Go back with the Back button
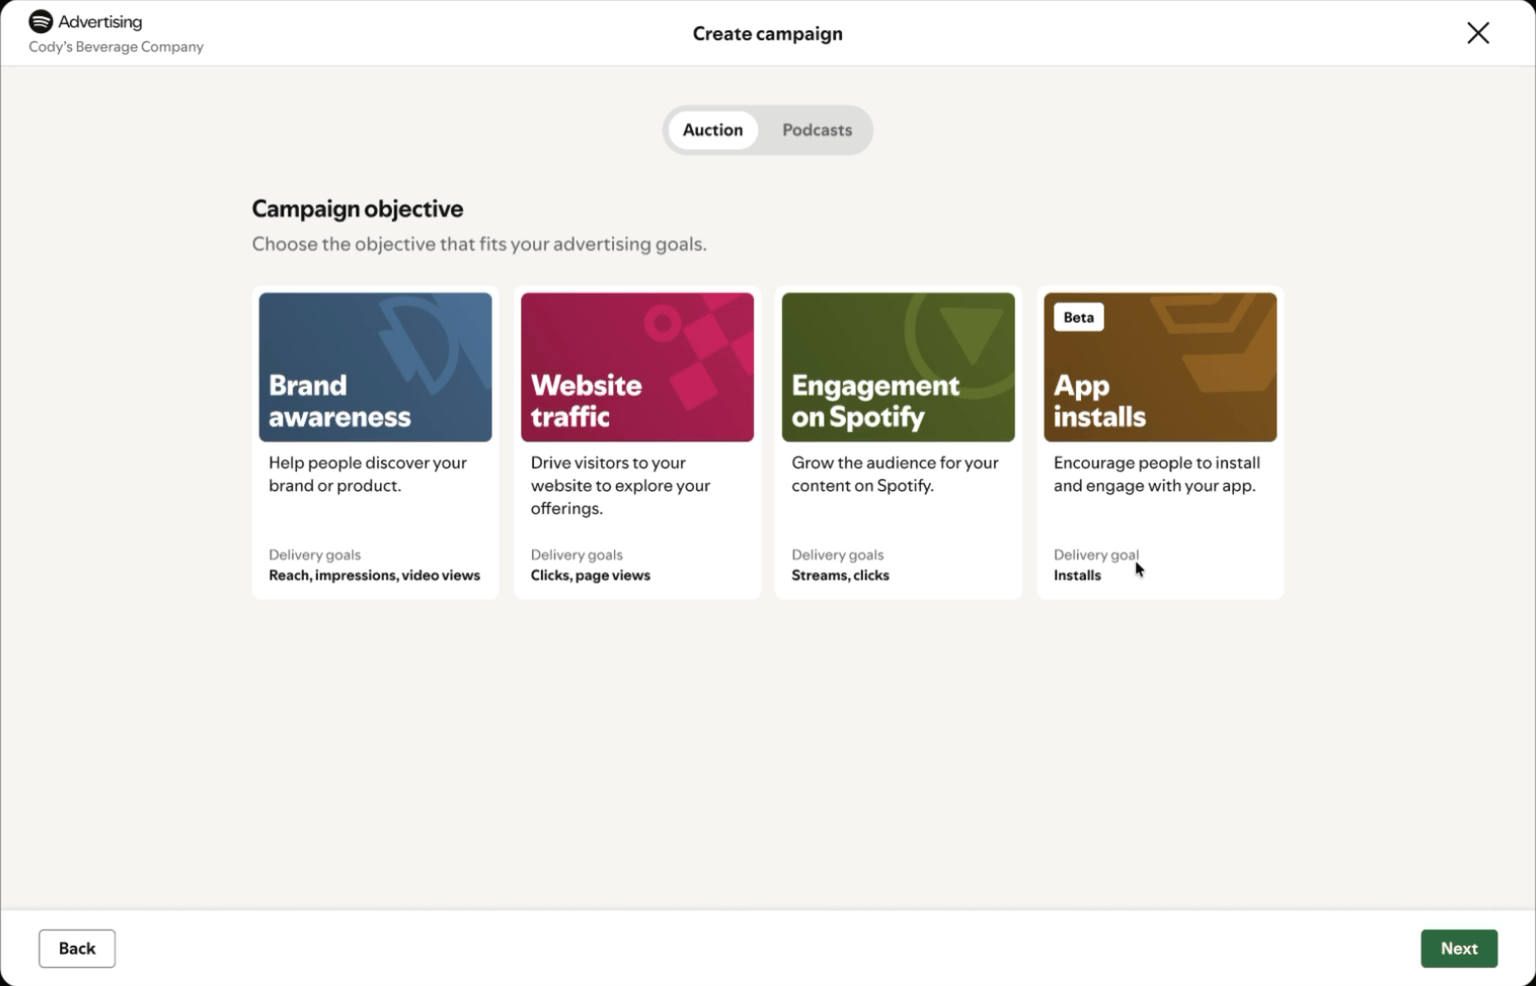This screenshot has height=986, width=1536. pyautogui.click(x=77, y=948)
